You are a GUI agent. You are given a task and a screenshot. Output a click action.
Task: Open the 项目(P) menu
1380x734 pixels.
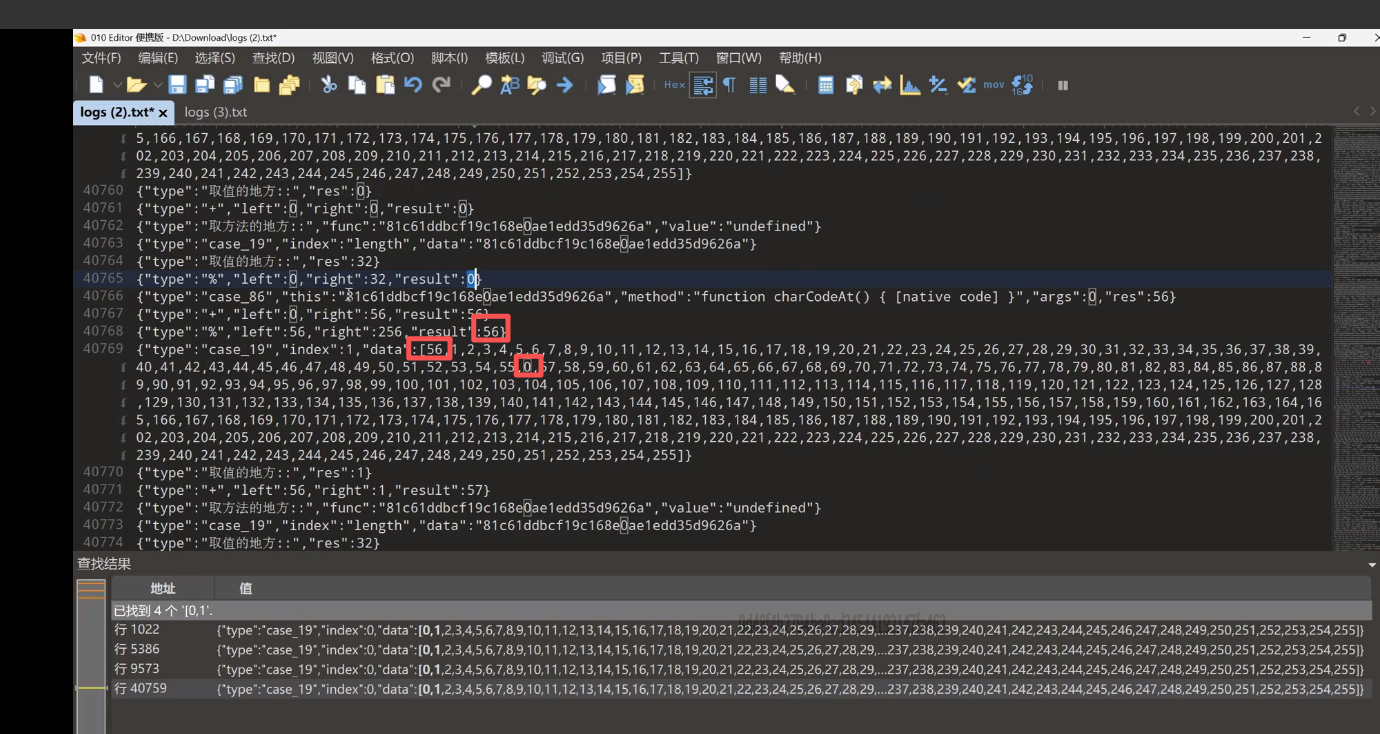[x=621, y=58]
